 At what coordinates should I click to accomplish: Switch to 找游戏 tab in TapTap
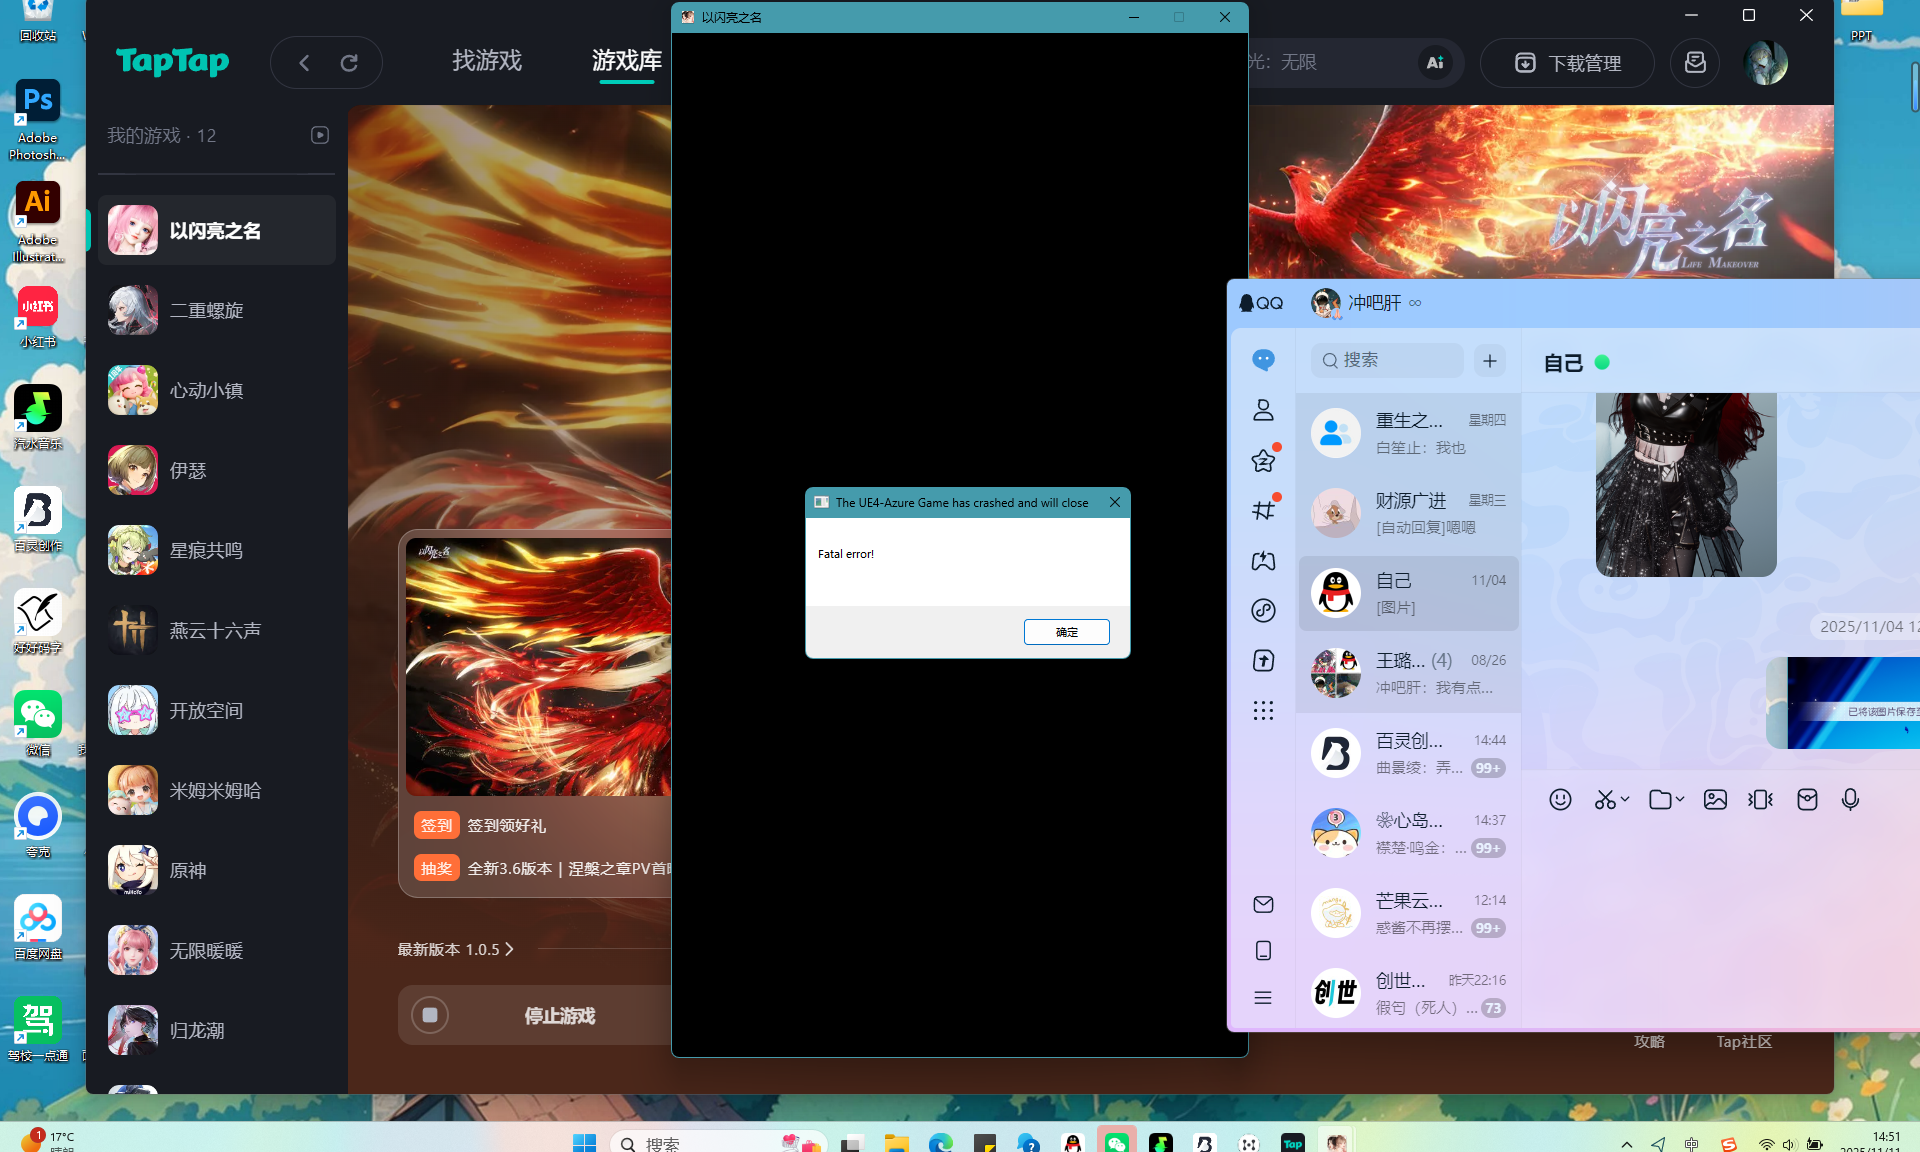tap(487, 61)
